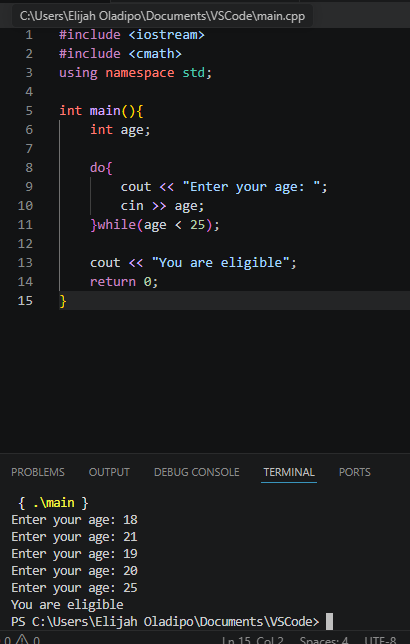Place cursor on 'int main(){' line
This screenshot has width=410, height=644.
(x=101, y=111)
